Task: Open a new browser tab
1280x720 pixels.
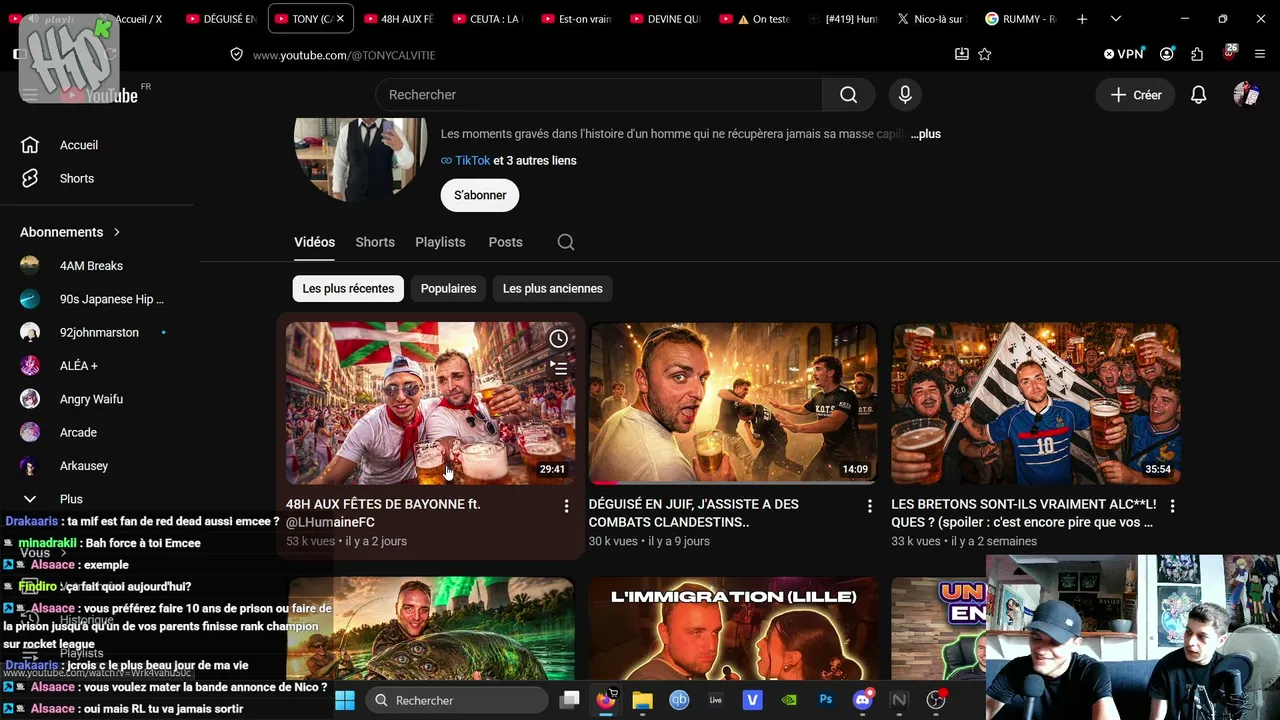Action: pyautogui.click(x=1082, y=19)
